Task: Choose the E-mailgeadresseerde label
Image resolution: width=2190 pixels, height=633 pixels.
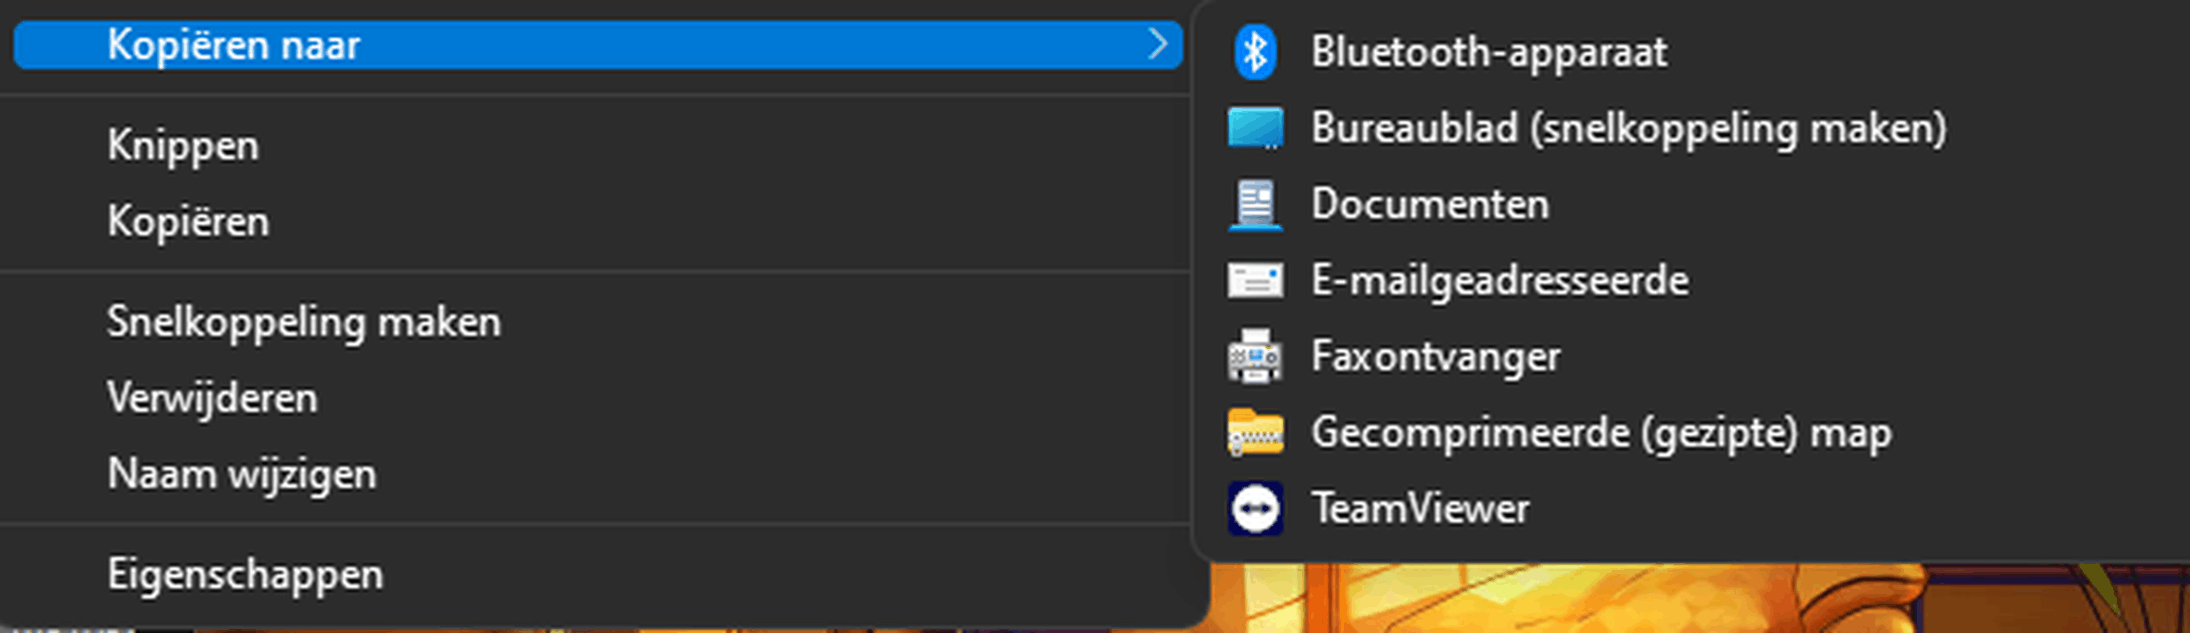Action: [x=1500, y=280]
